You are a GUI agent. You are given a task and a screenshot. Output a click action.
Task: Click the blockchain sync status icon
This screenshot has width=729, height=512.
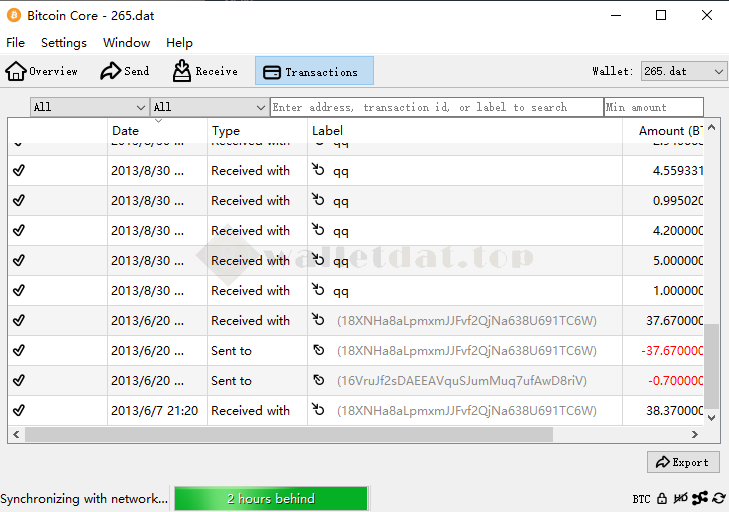[x=718, y=498]
